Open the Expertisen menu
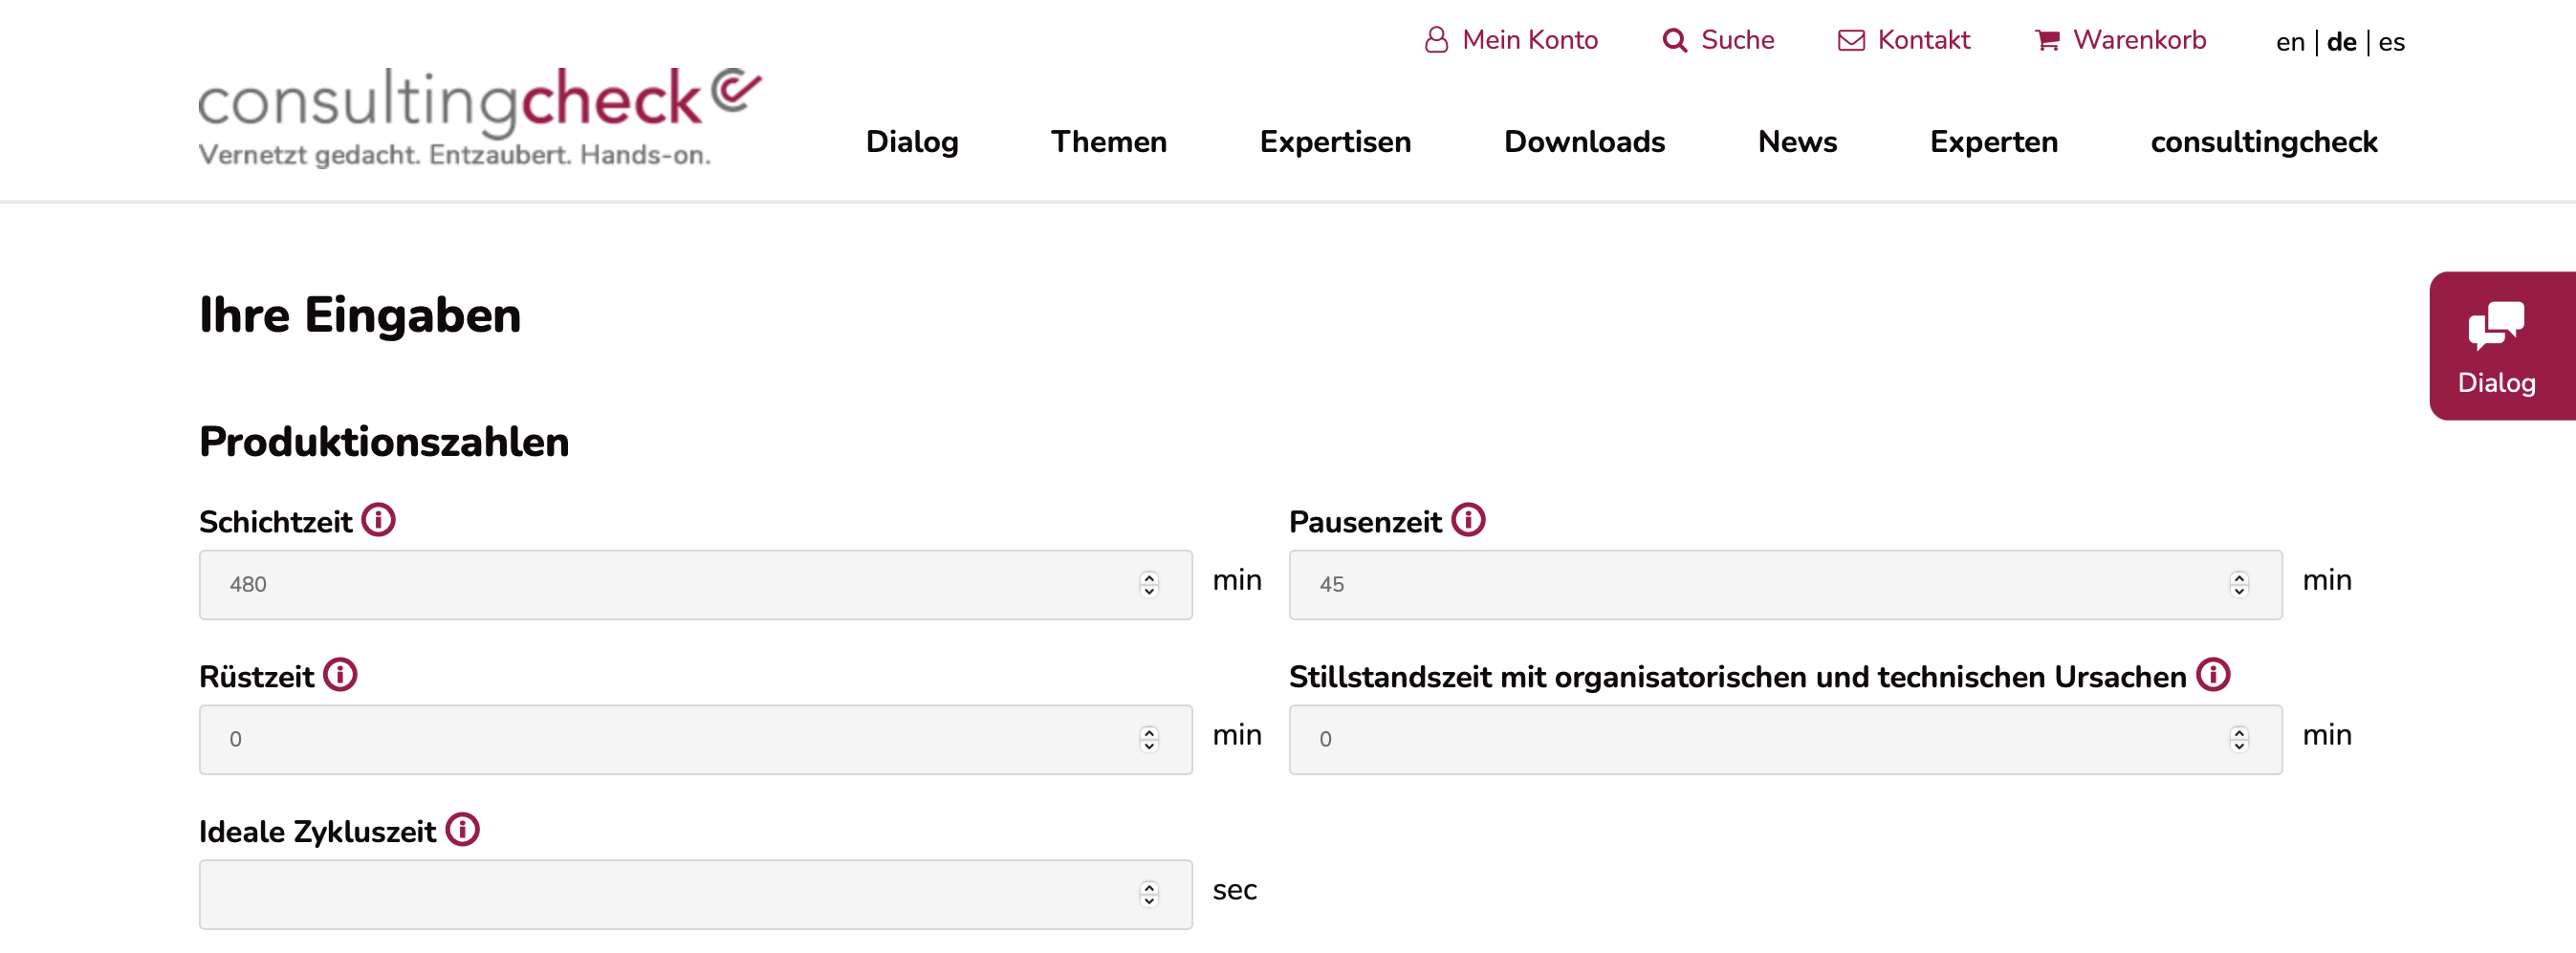 point(1335,142)
